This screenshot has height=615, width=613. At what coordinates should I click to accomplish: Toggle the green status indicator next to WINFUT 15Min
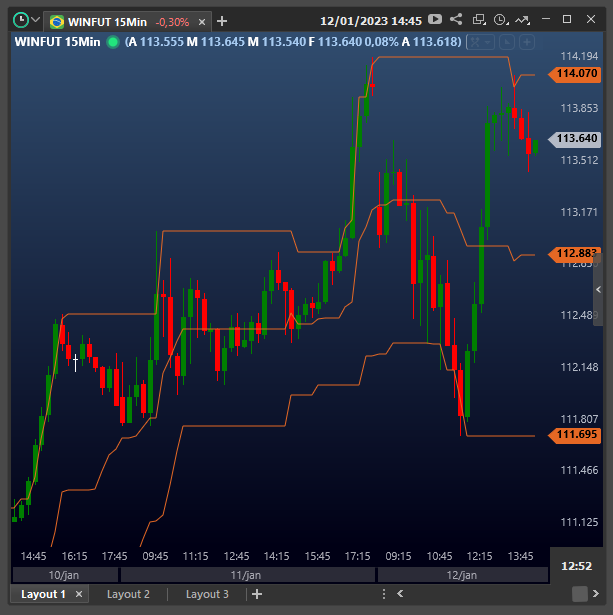tap(113, 42)
